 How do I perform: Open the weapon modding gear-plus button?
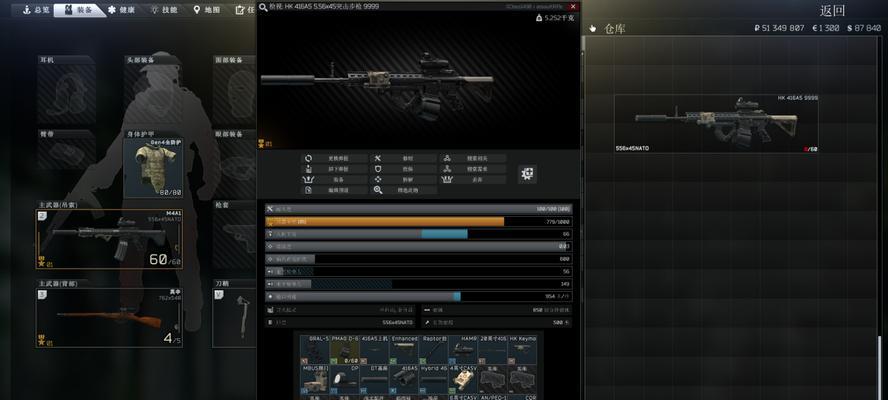[x=527, y=174]
